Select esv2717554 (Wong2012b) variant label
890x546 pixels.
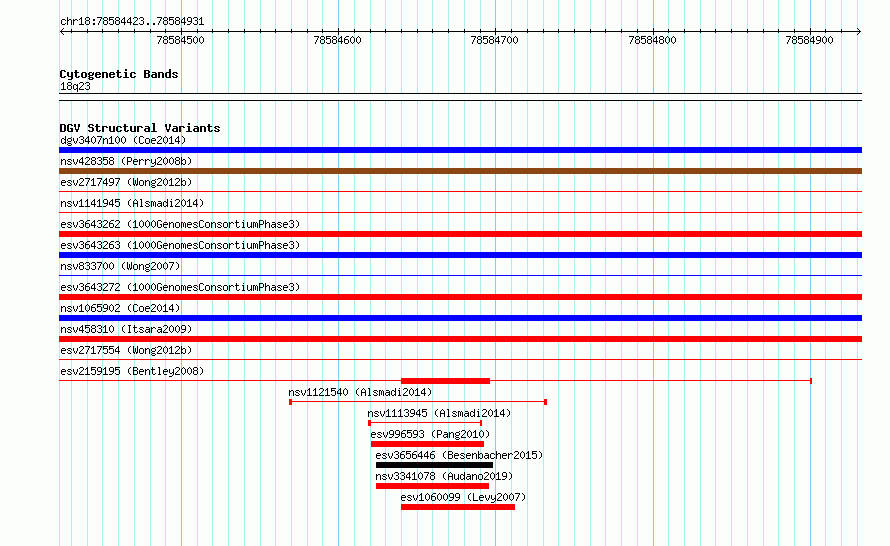pyautogui.click(x=126, y=350)
